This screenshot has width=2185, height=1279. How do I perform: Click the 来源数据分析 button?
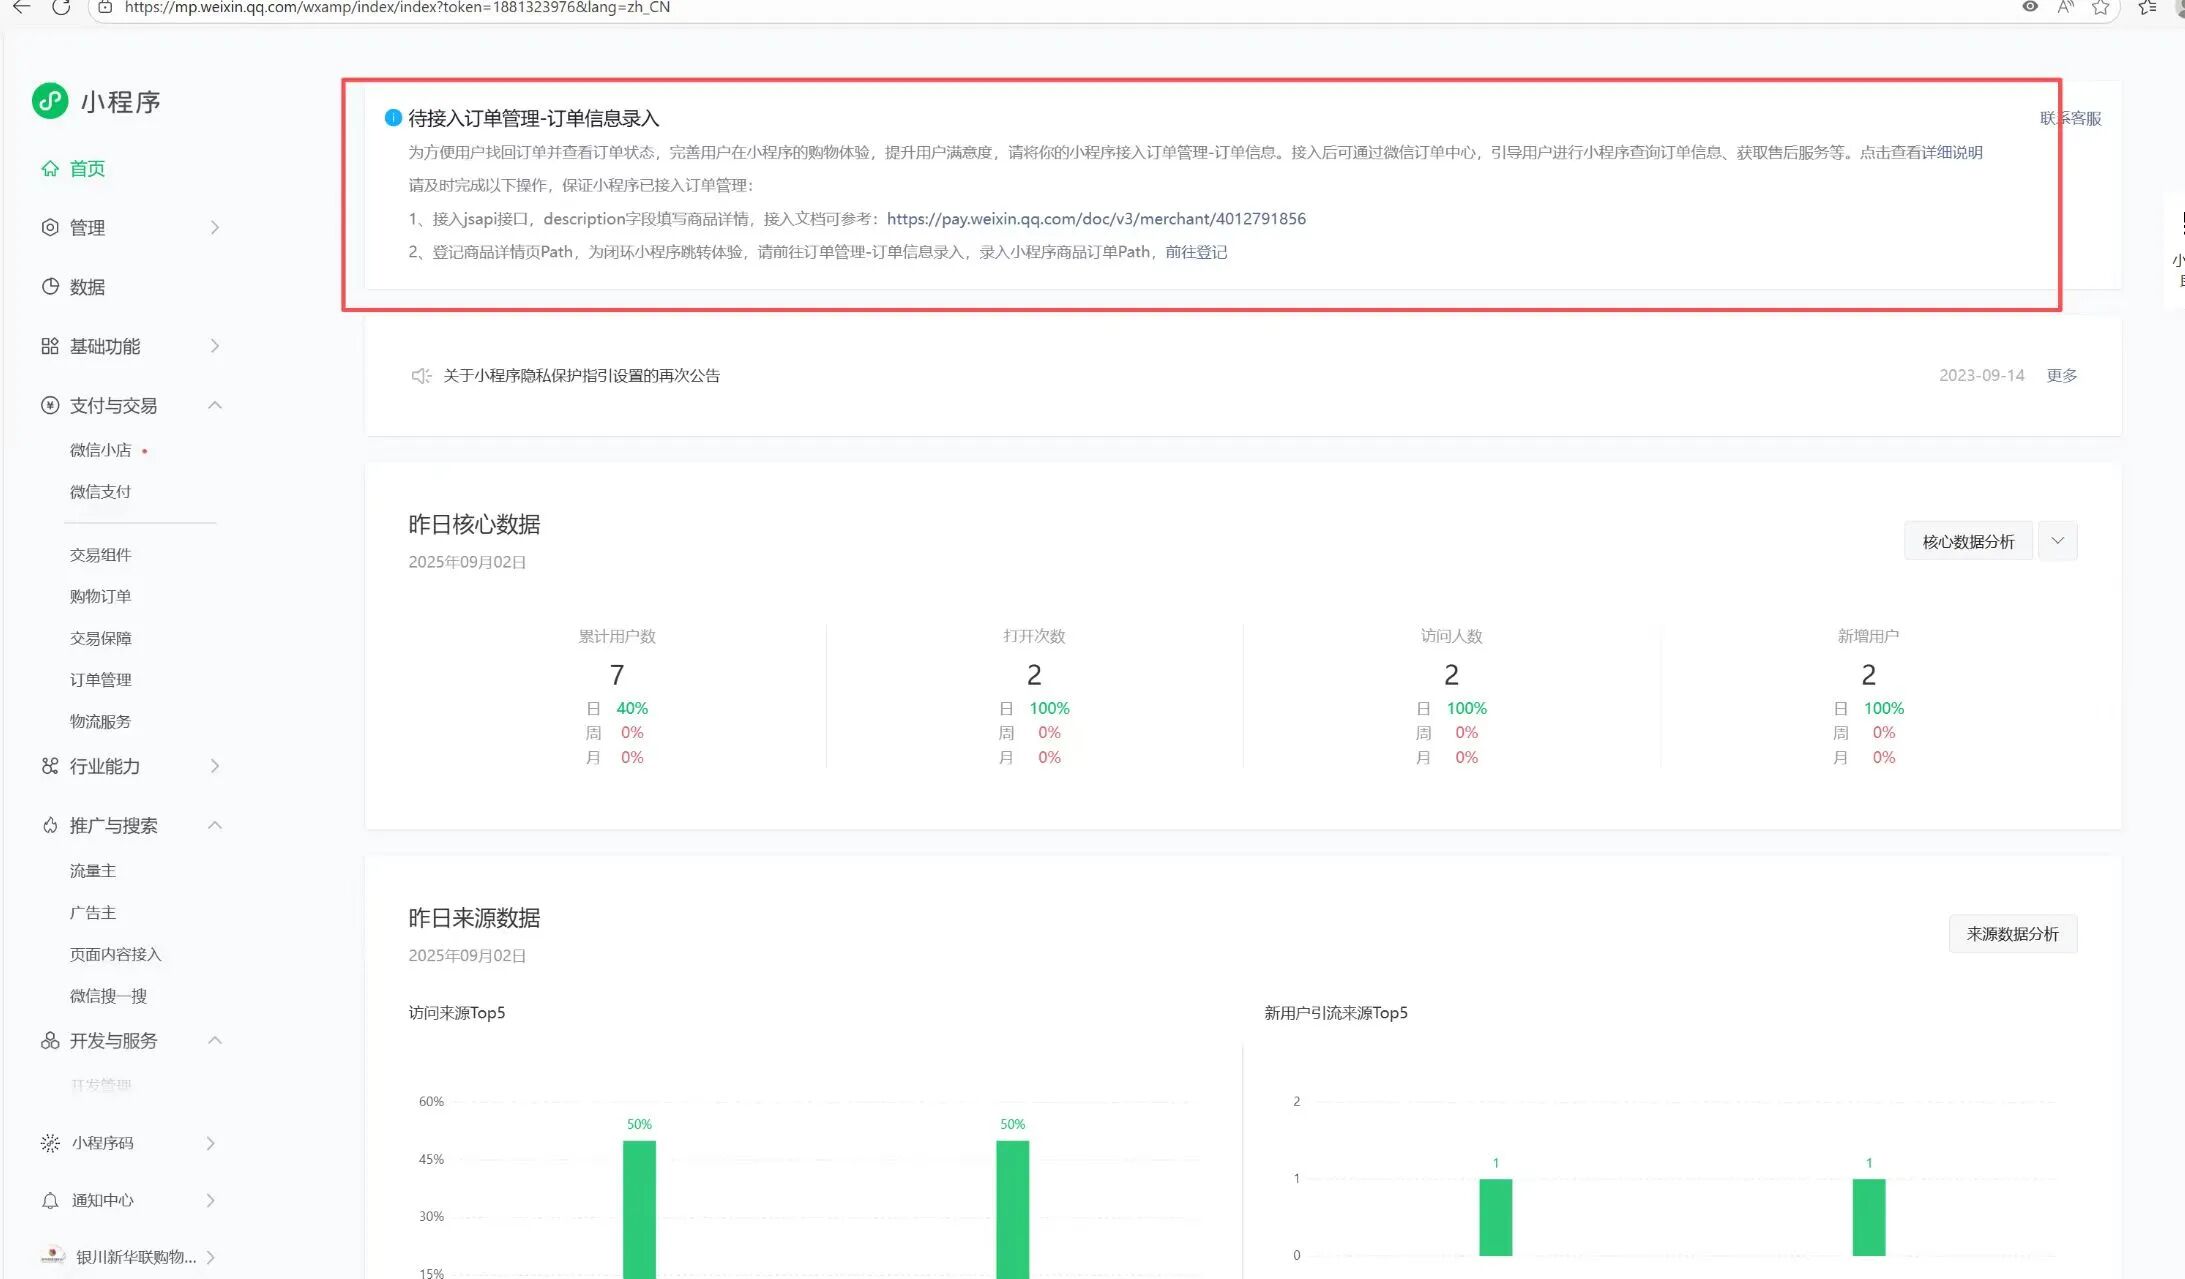click(2012, 934)
